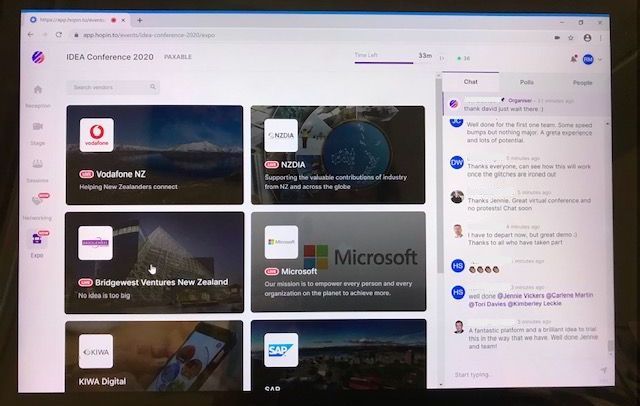This screenshot has width=640, height=406.
Task: Click the @Jennie Vickers mention in chat
Action: click(x=520, y=295)
